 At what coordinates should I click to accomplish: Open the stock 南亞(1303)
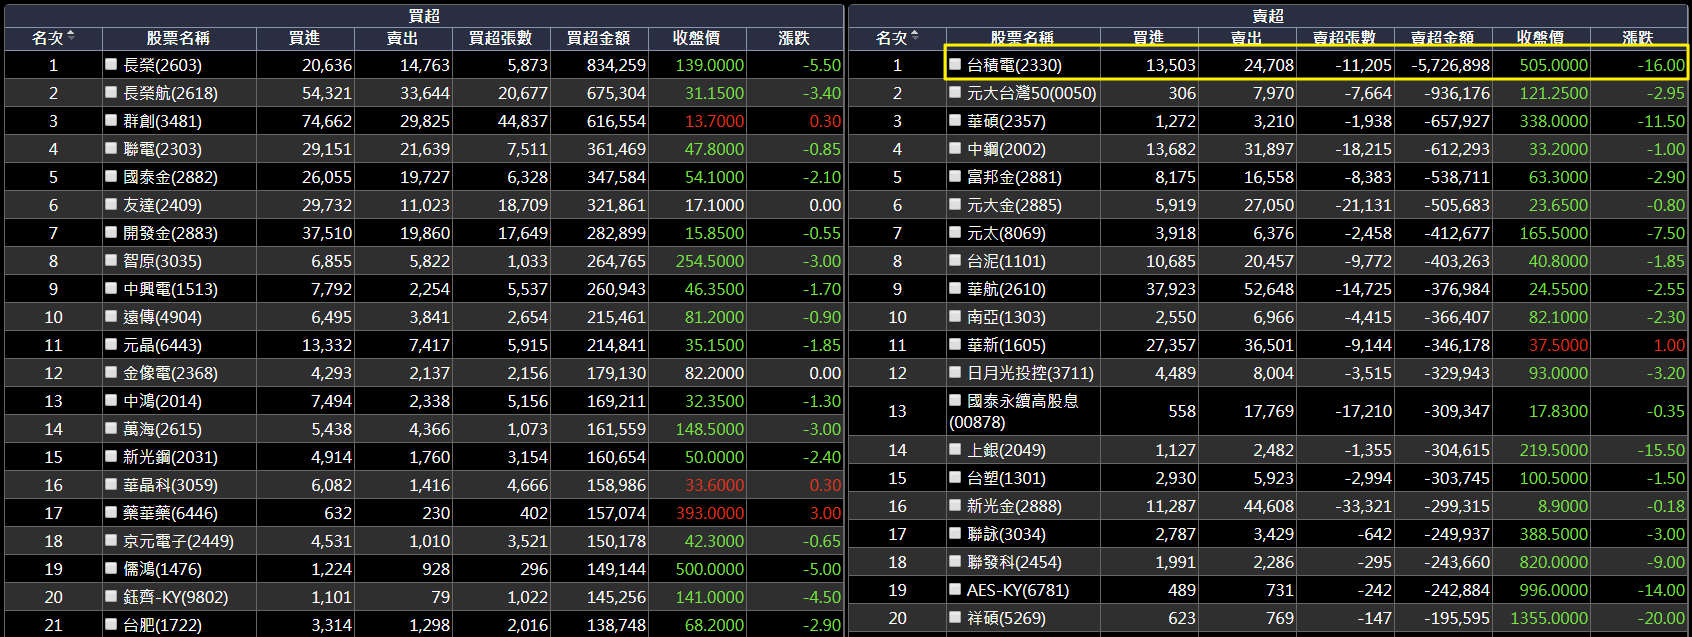(x=1006, y=317)
